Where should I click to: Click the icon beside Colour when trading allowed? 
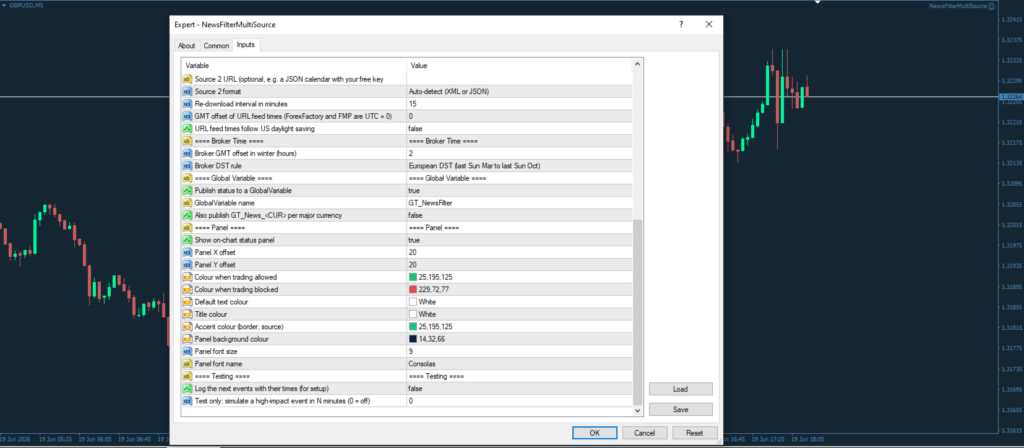click(x=187, y=278)
